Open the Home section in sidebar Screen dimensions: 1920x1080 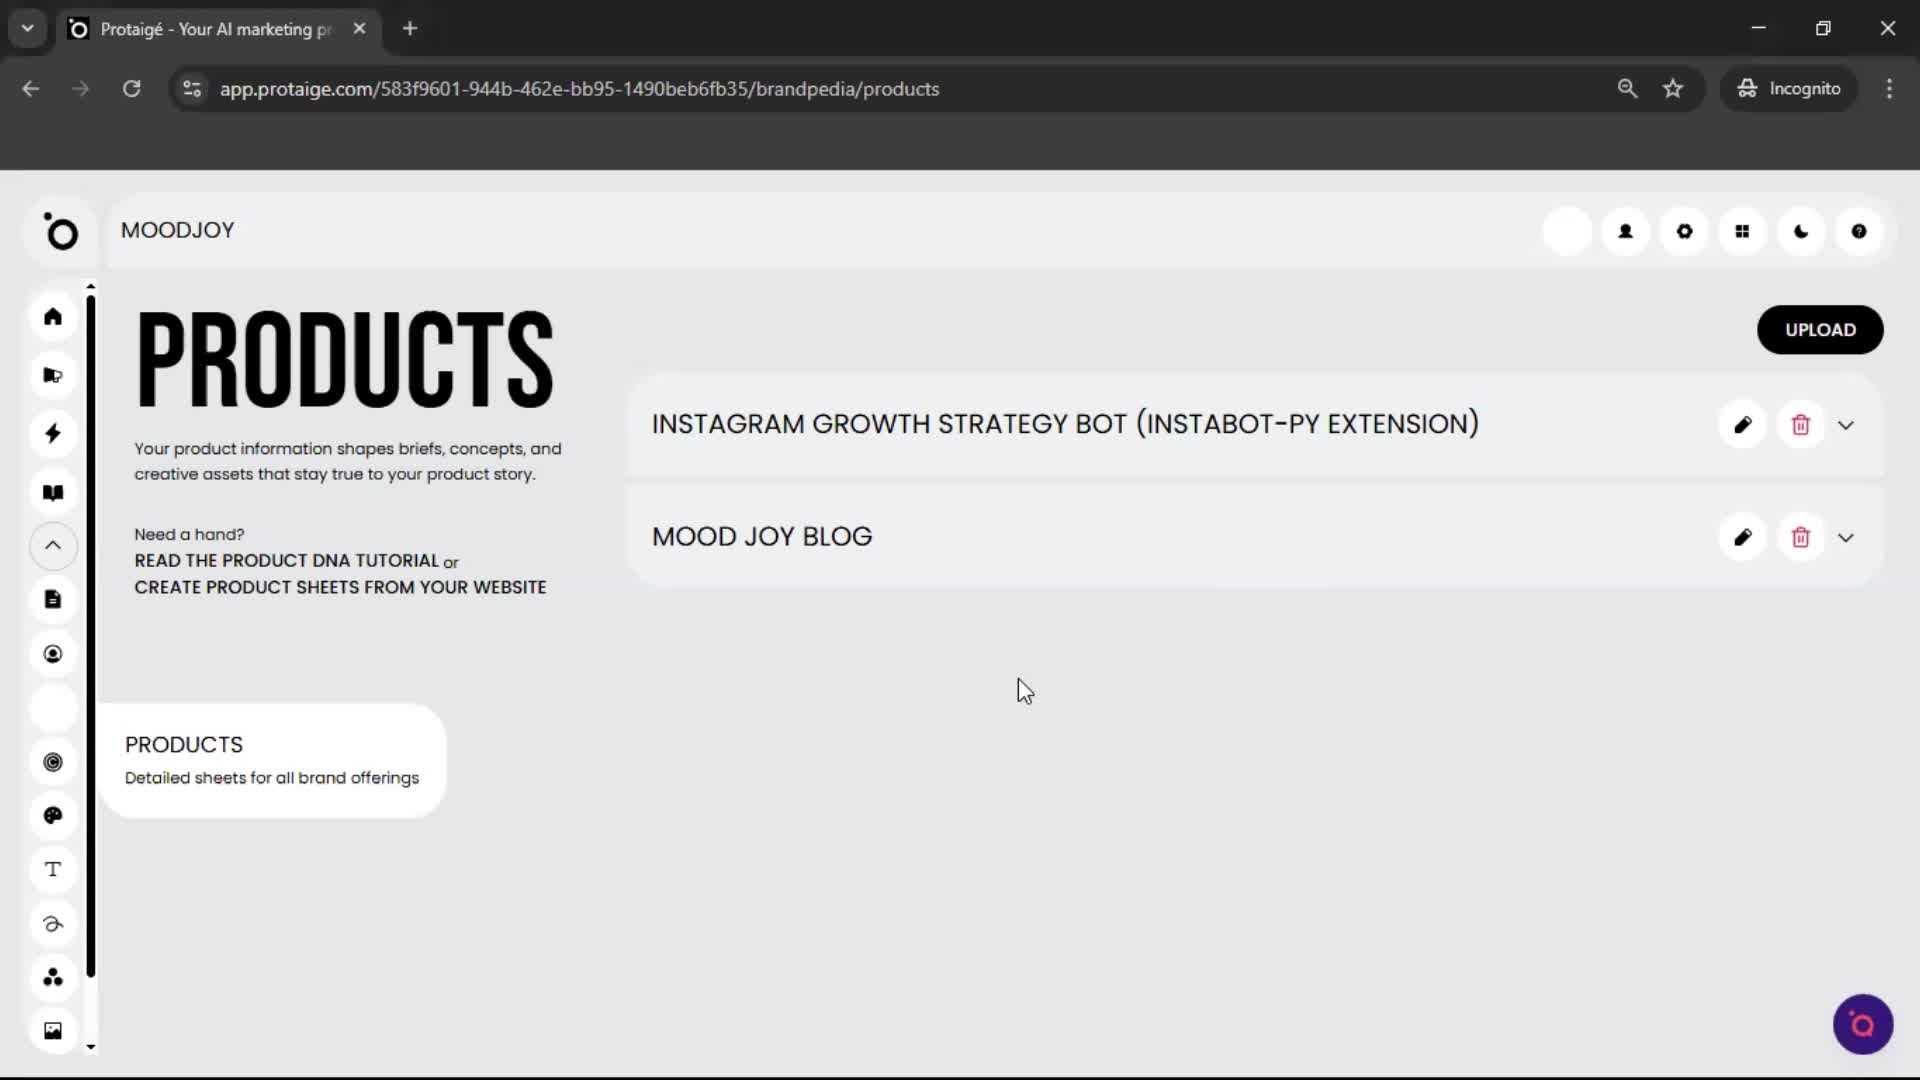(x=52, y=316)
